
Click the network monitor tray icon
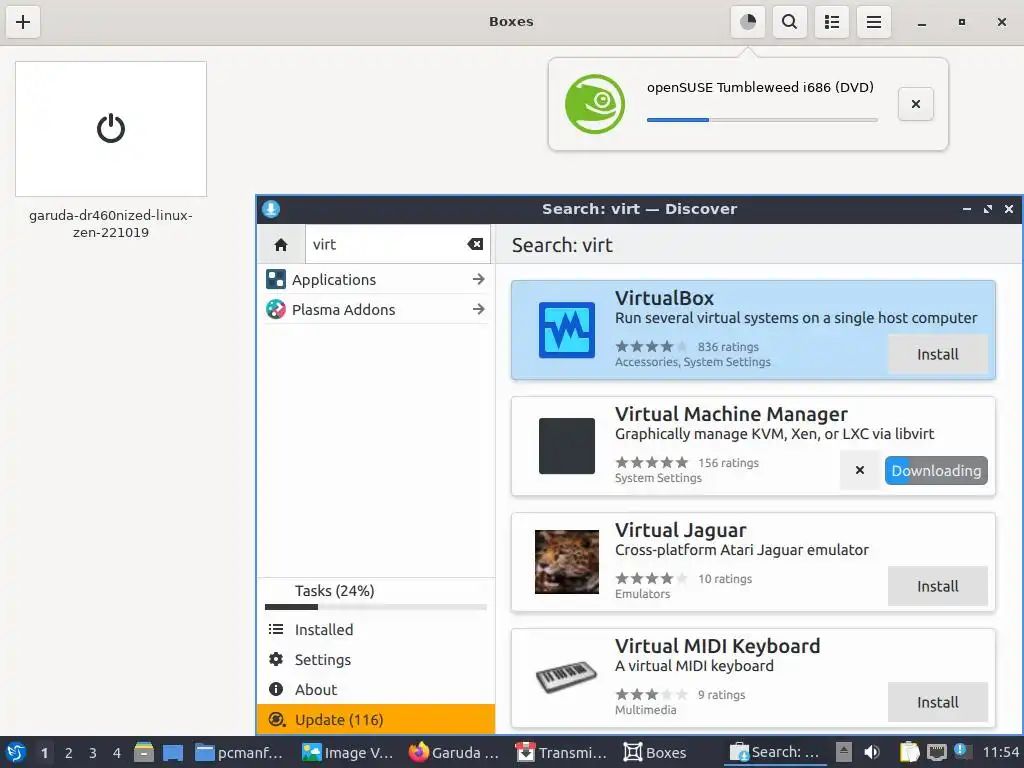tap(936, 752)
